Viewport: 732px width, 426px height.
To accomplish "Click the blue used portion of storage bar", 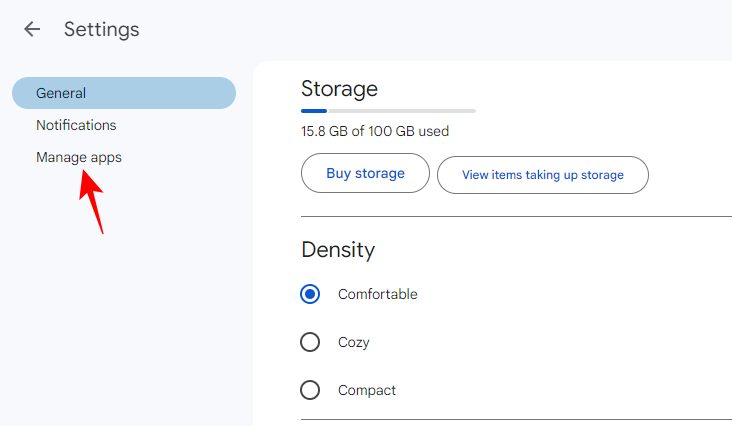I will (x=314, y=110).
